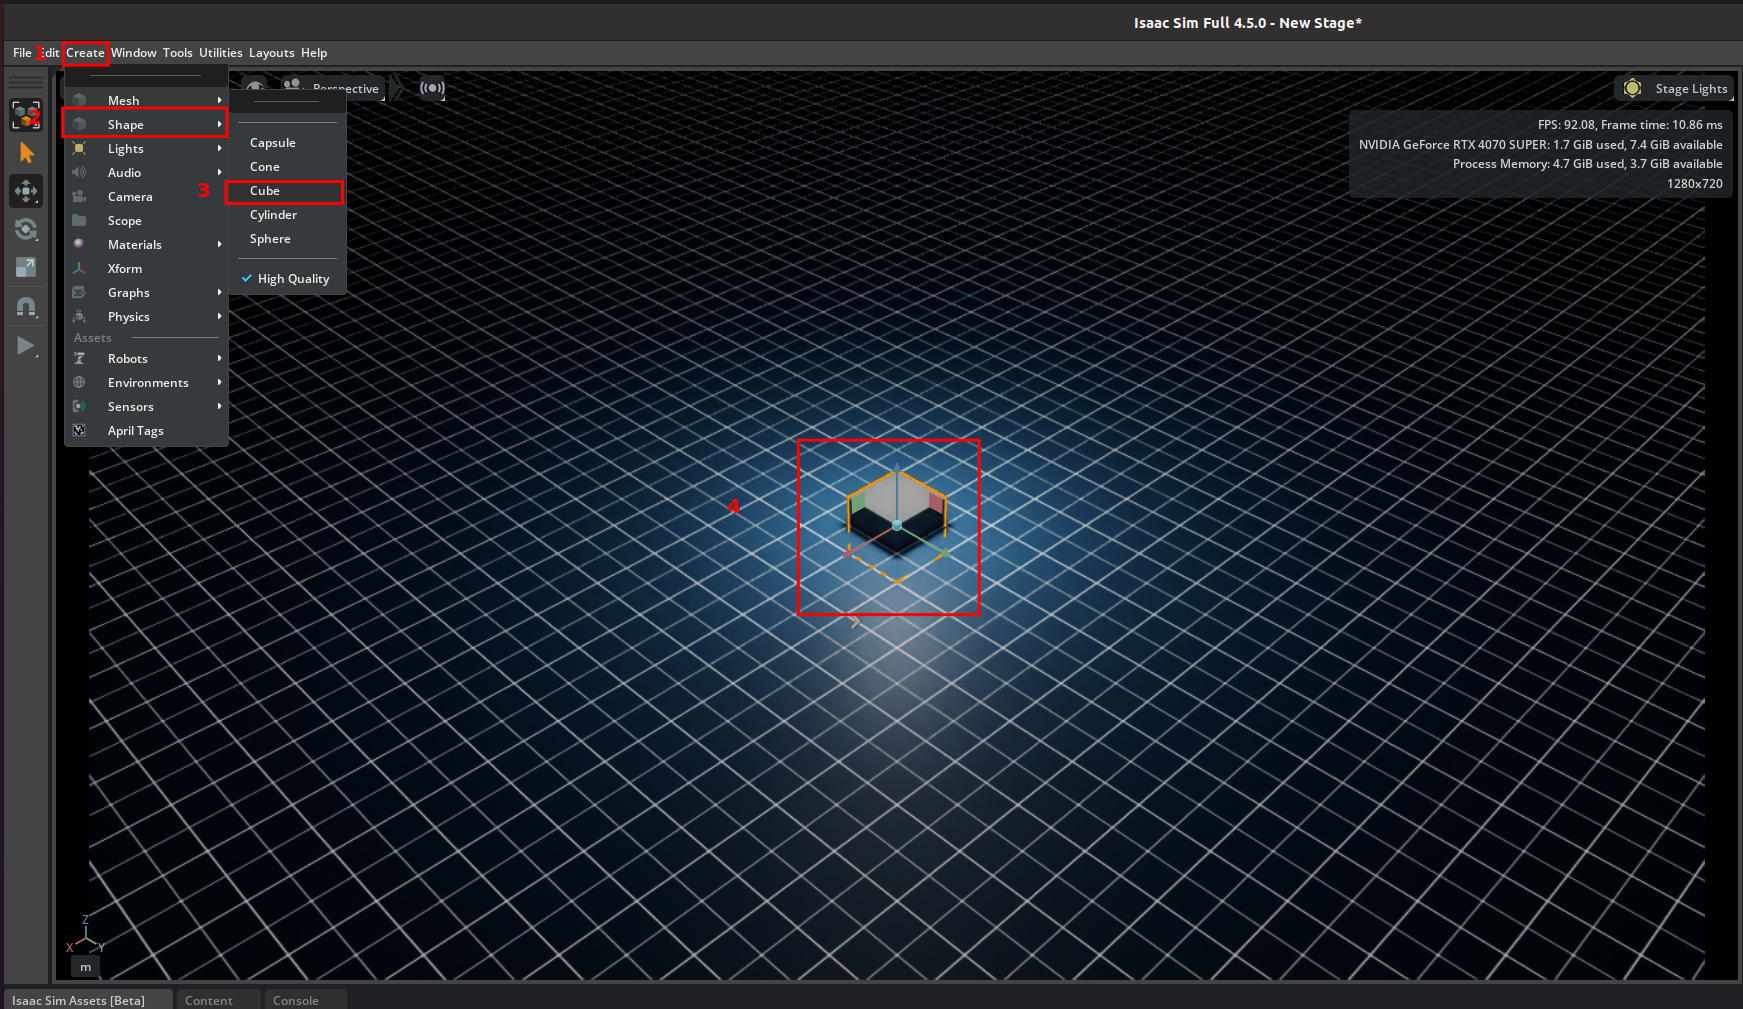This screenshot has height=1009, width=1743.
Task: Open the Perspective camera dropdown
Action: pos(334,88)
